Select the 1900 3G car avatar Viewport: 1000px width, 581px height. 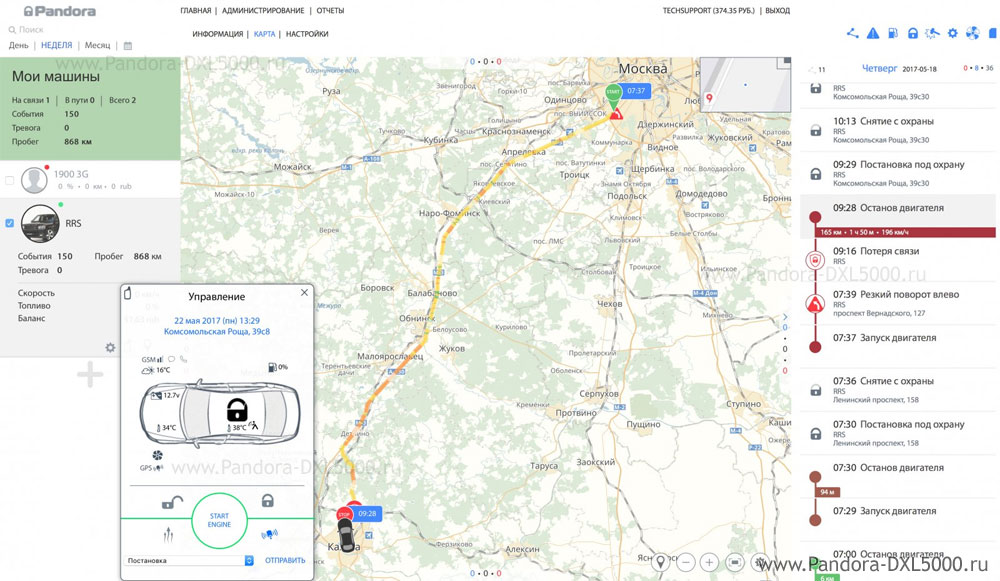click(x=34, y=180)
